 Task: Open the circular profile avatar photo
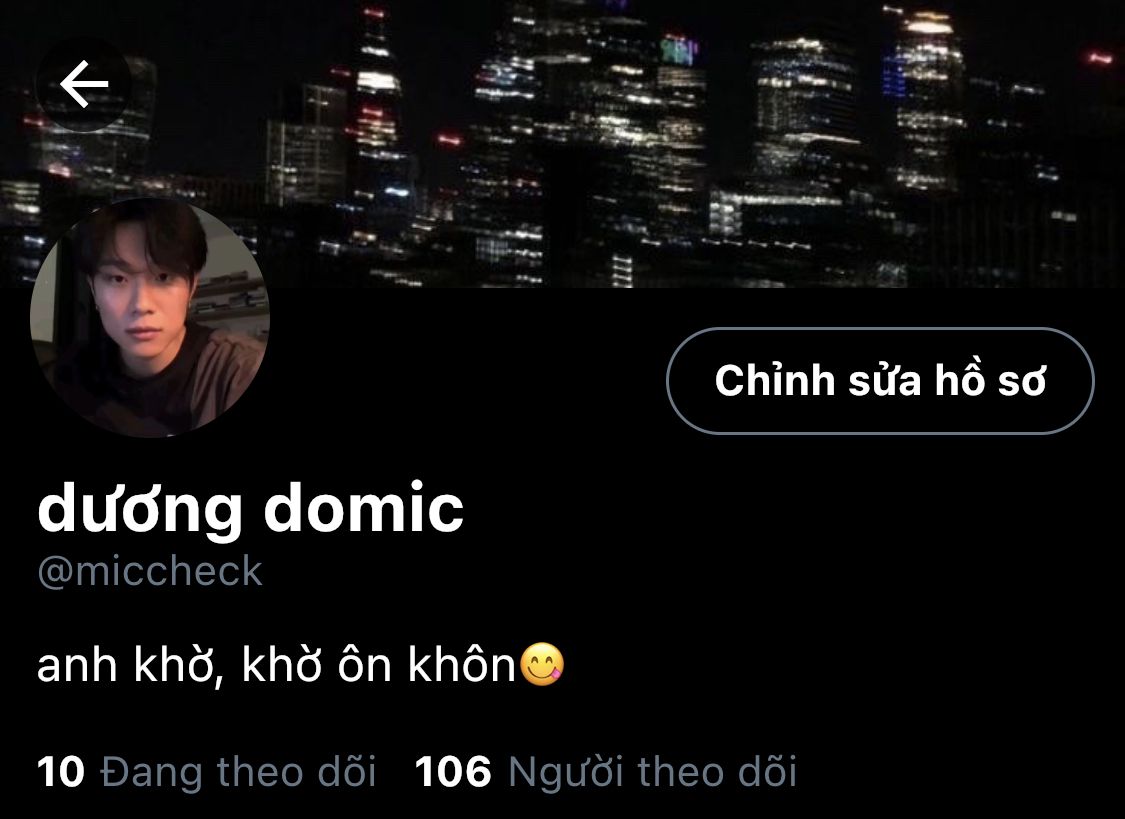[x=150, y=318]
